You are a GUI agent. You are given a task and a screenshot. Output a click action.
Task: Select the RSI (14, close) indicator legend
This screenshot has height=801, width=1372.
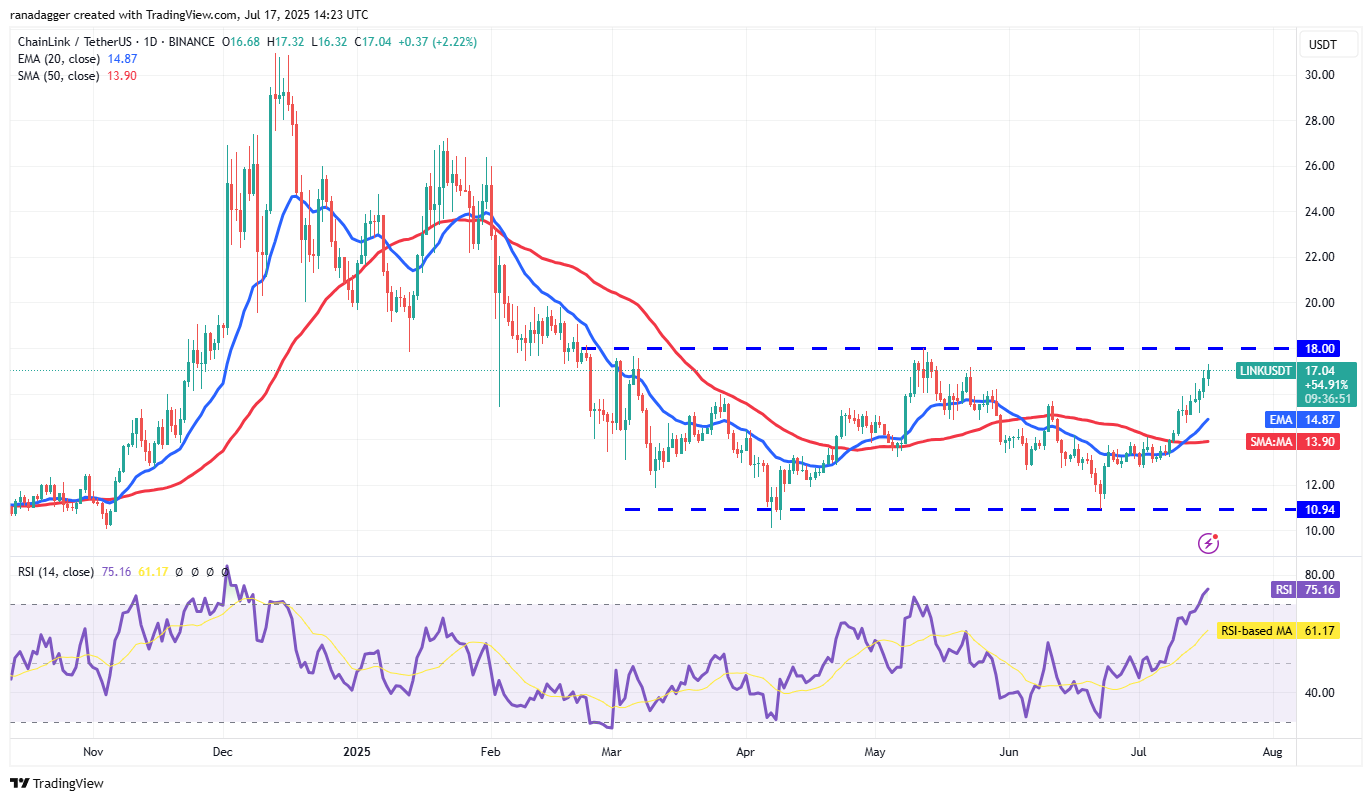coord(56,572)
